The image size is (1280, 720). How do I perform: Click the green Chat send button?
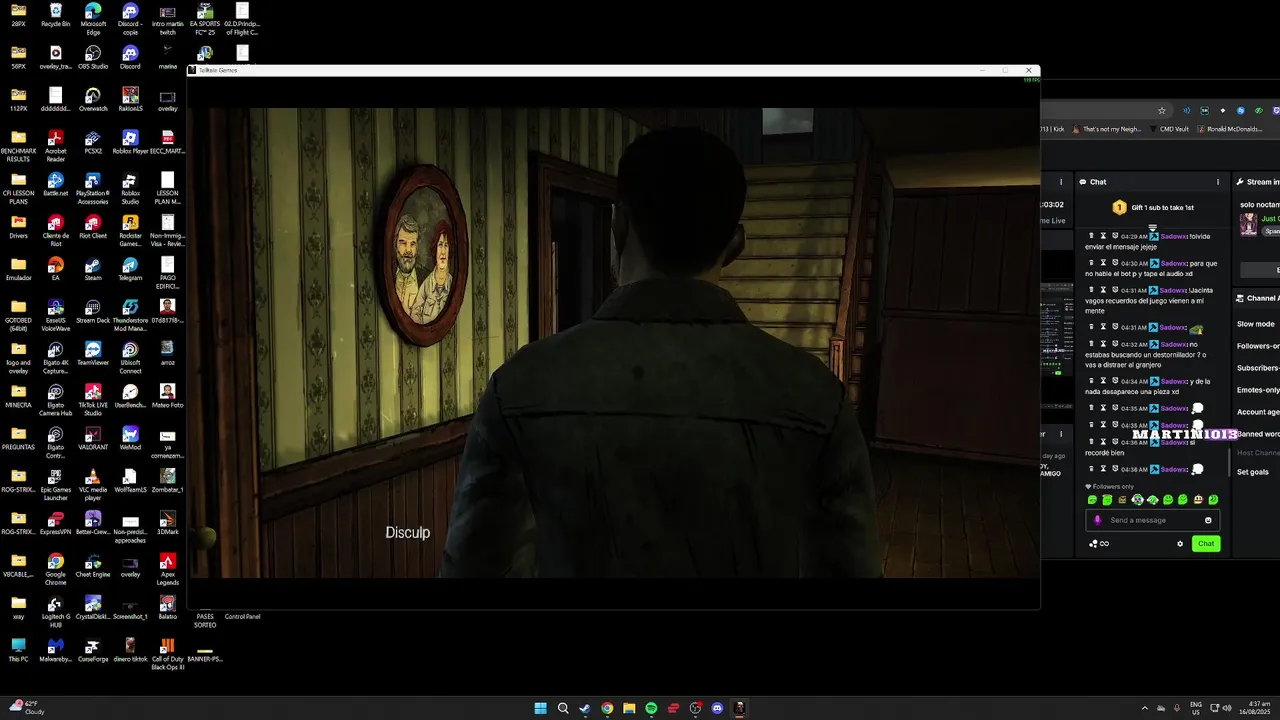click(1206, 544)
